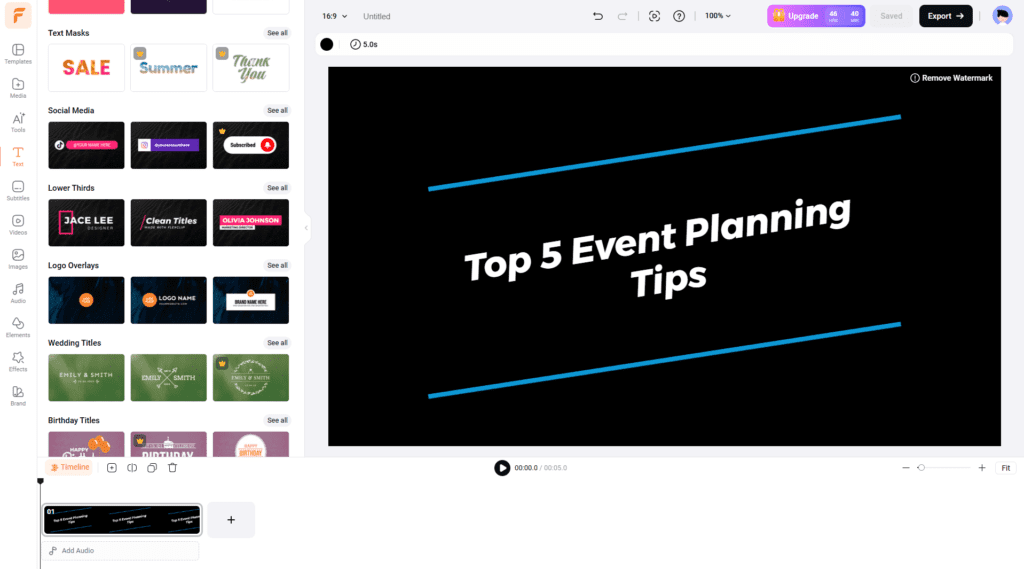Open the Subtitles sidebar panel

[x=18, y=191]
